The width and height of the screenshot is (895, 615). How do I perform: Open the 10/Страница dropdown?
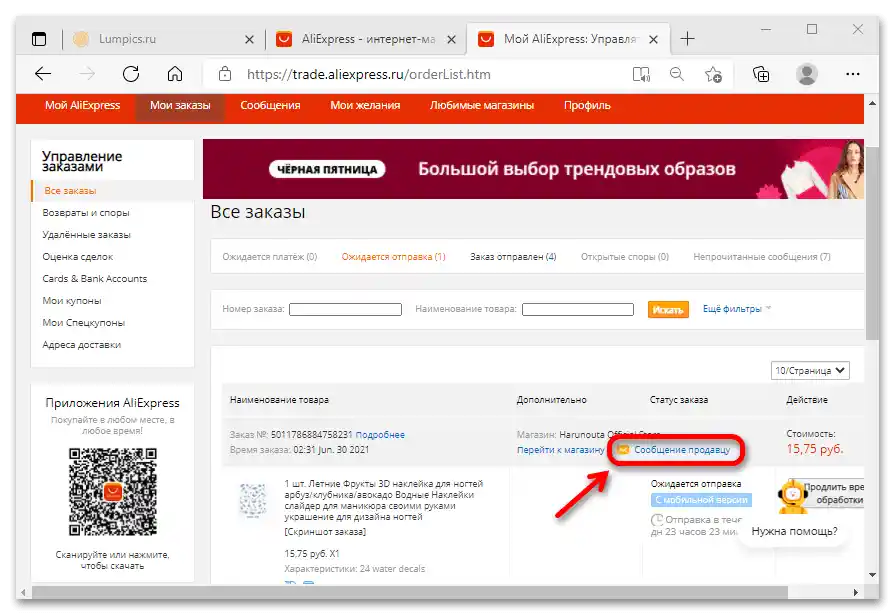[x=810, y=371]
